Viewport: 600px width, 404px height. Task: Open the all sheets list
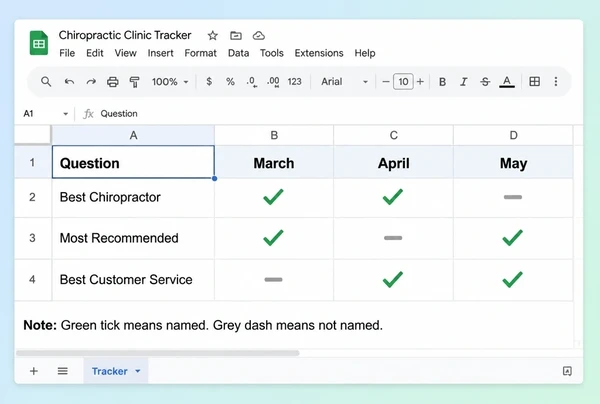[x=63, y=371]
